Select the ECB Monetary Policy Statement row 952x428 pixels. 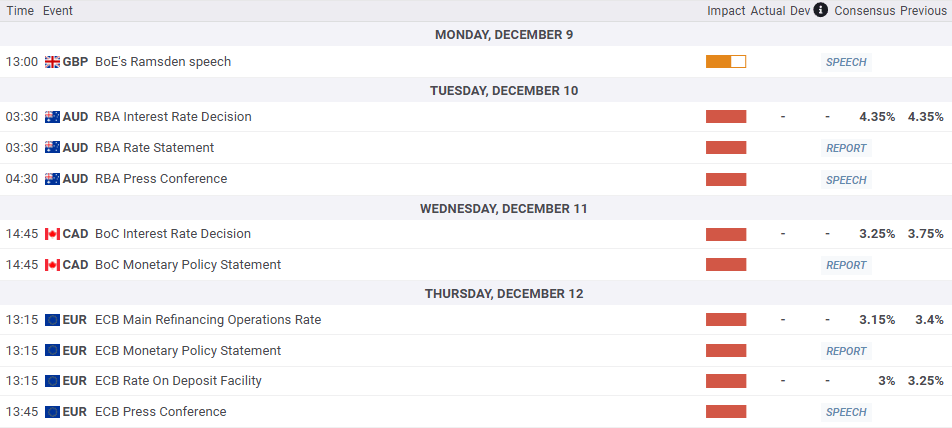click(188, 351)
